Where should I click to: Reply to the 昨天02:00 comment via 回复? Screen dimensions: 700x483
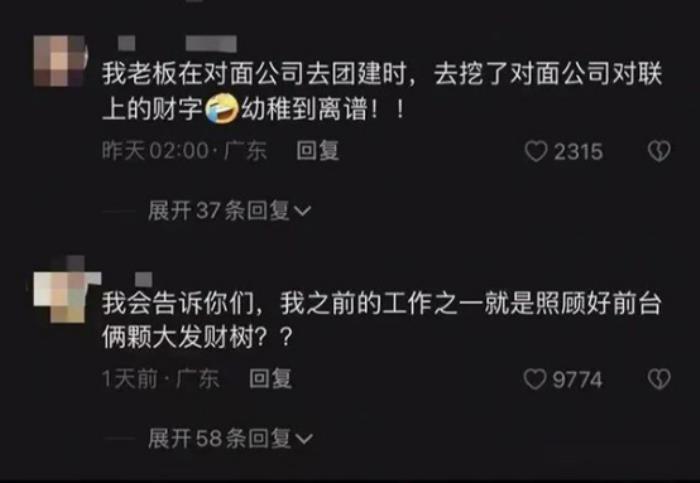pos(318,150)
